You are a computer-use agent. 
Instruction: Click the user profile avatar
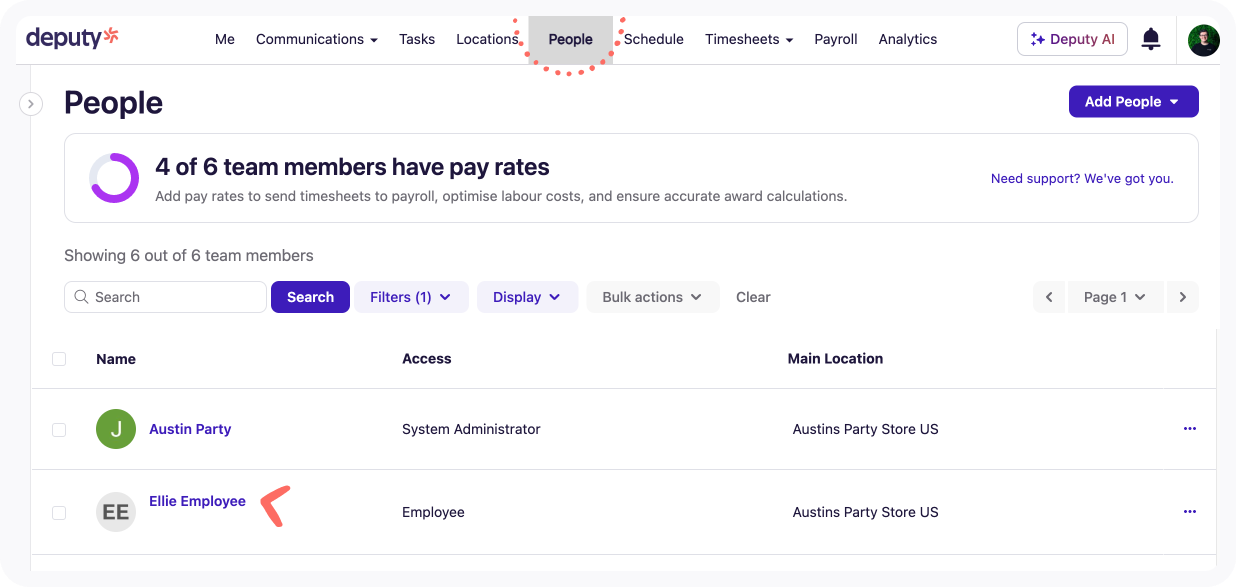pos(1203,40)
